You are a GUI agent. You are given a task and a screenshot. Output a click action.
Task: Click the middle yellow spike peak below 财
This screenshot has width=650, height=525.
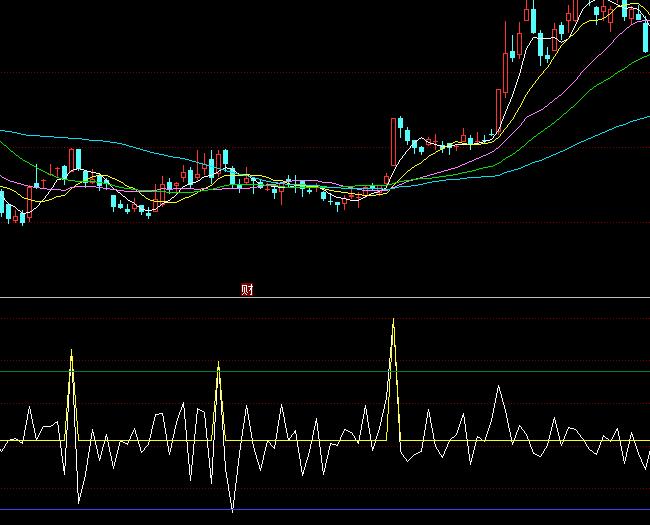[218, 365]
